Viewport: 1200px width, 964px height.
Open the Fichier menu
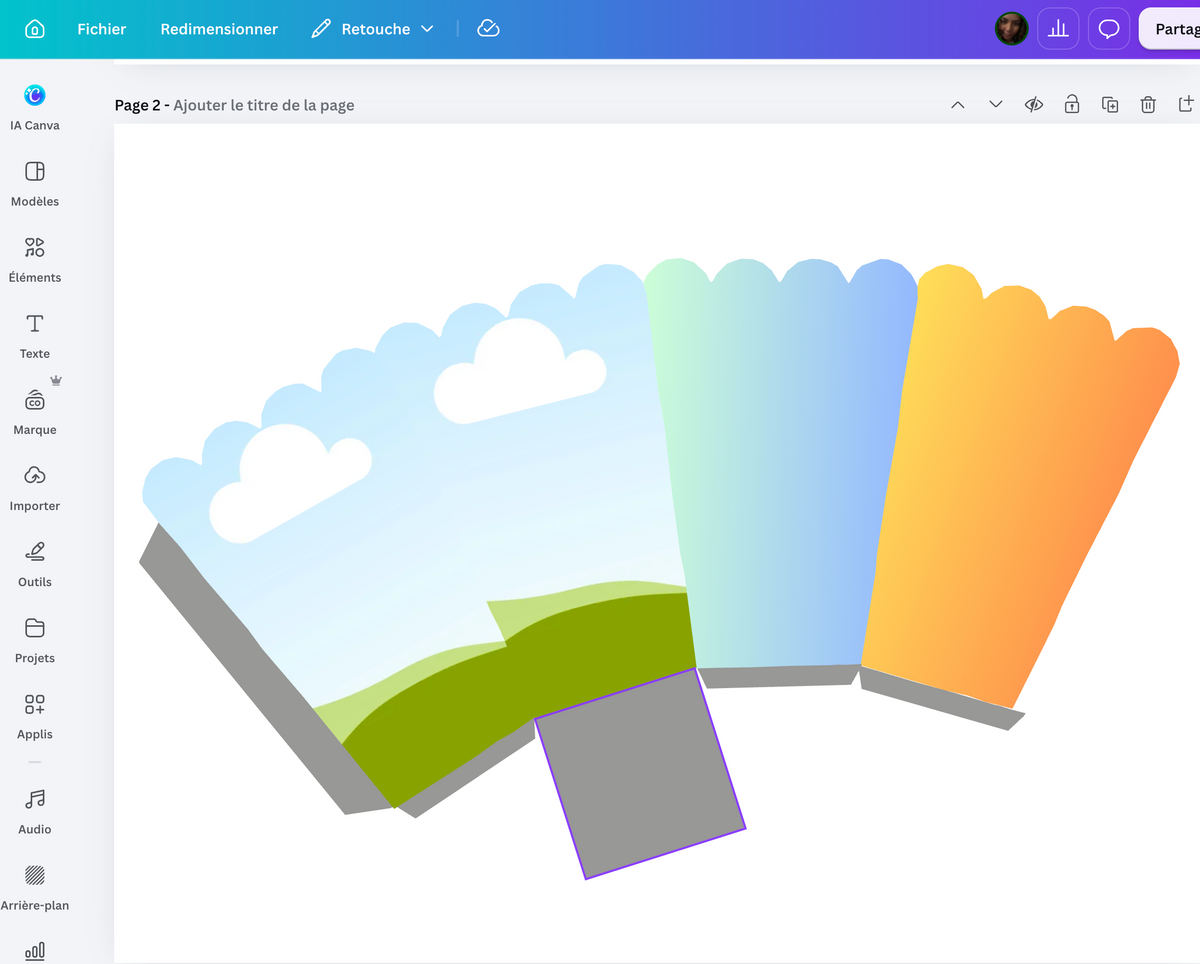click(x=102, y=29)
